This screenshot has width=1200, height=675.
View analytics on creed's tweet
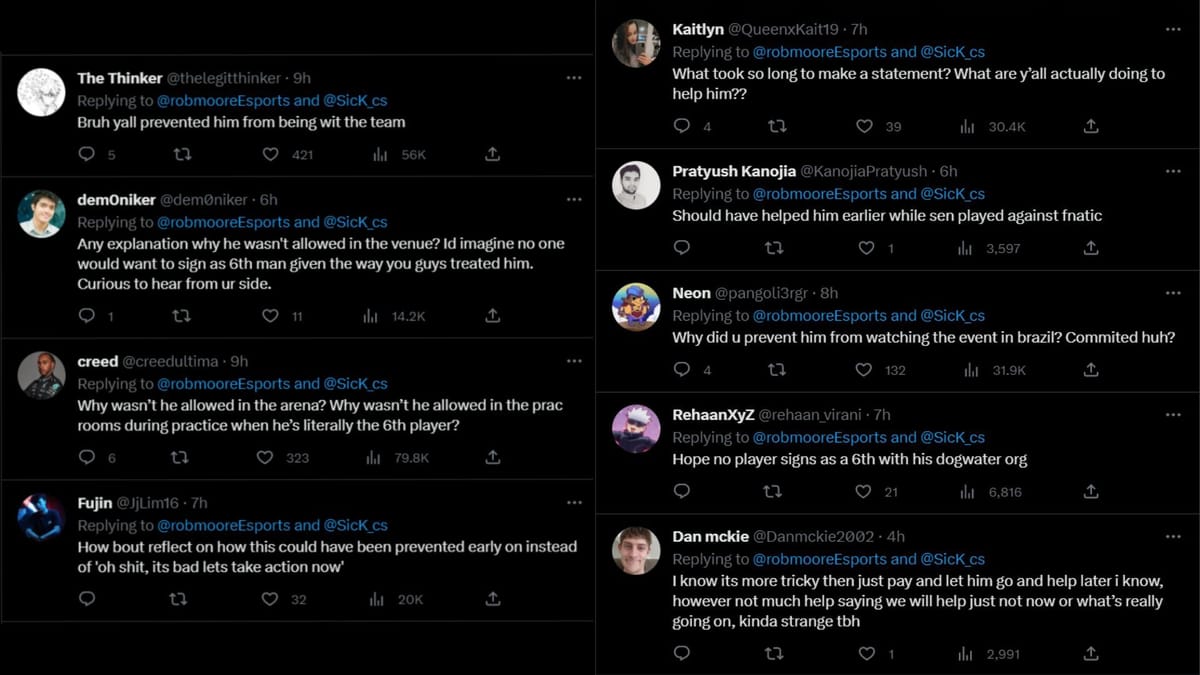tap(371, 457)
